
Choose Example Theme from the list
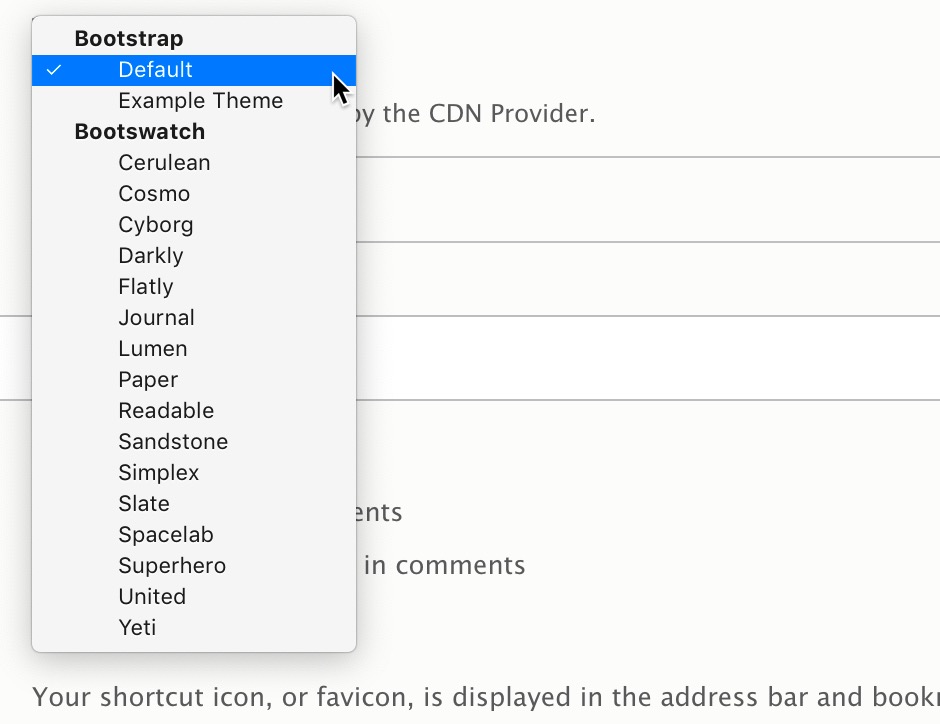pyautogui.click(x=200, y=101)
